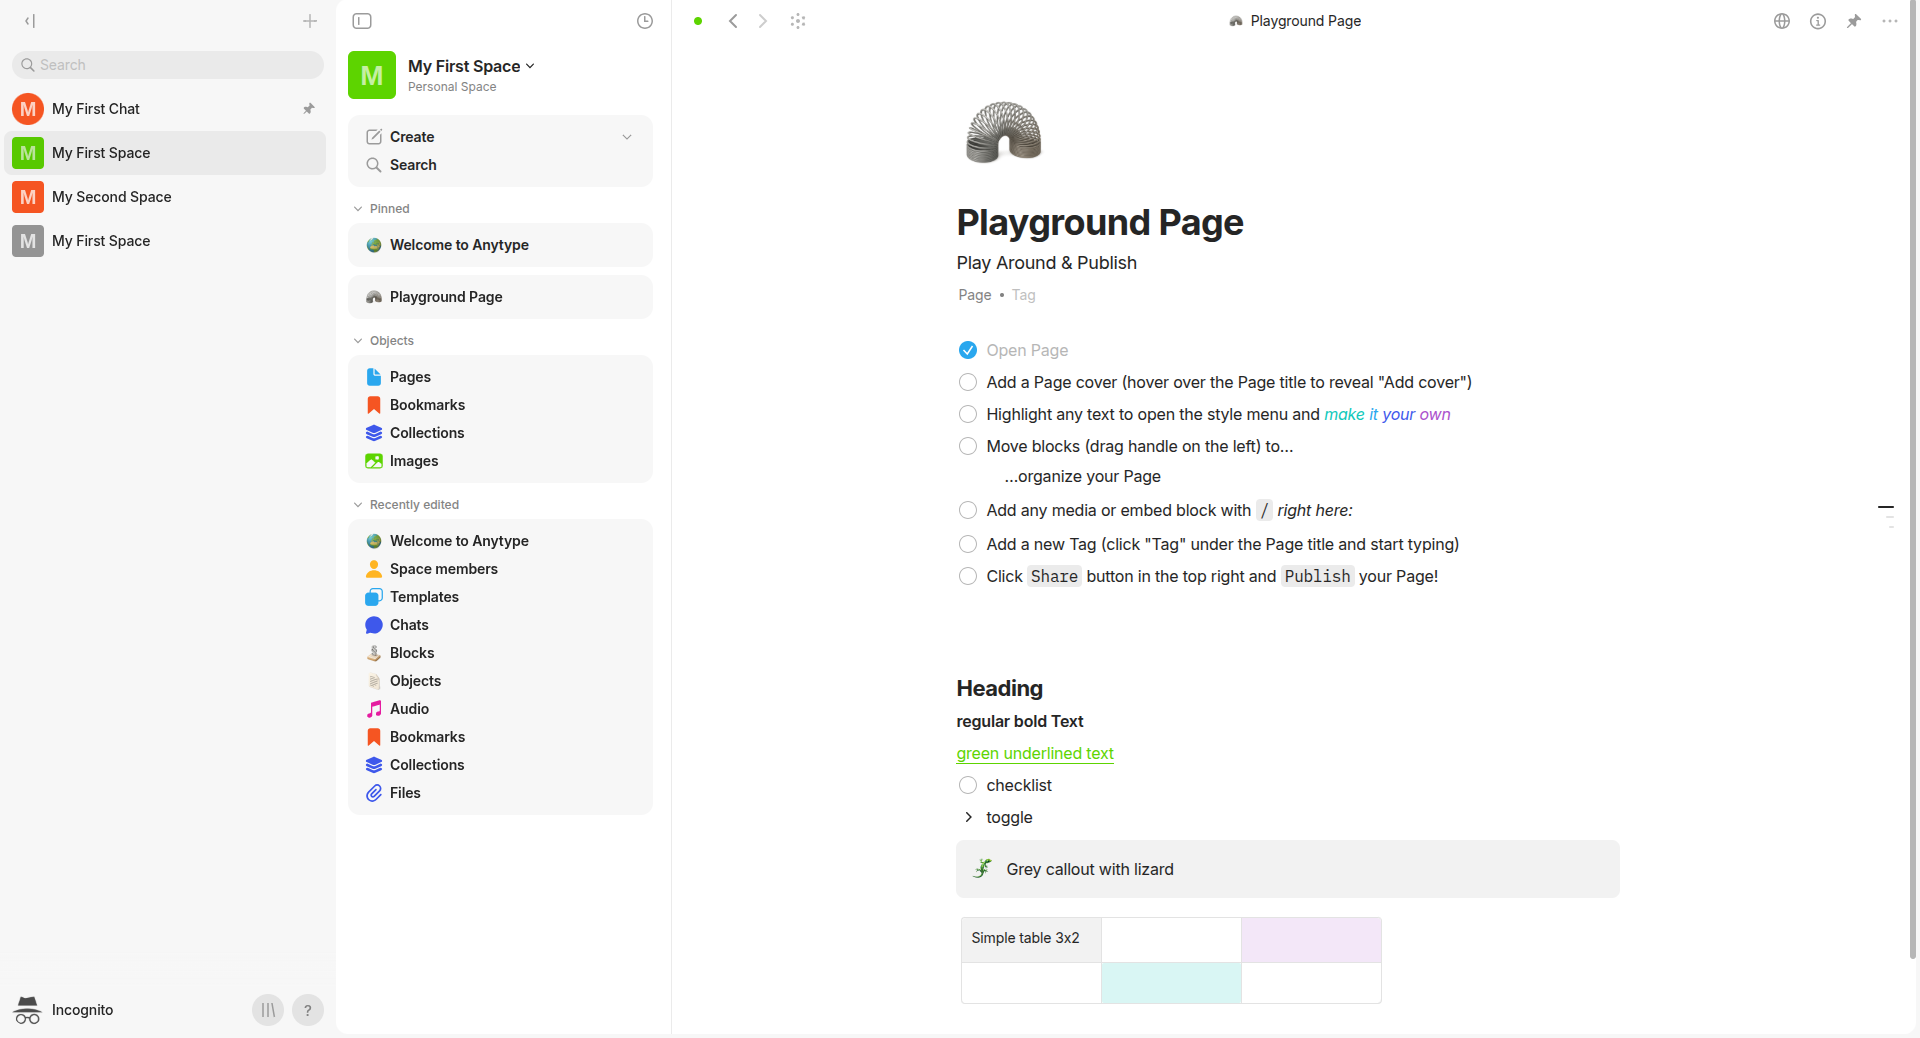The width and height of the screenshot is (1920, 1038).
Task: Go back with the left arrow
Action: [733, 21]
